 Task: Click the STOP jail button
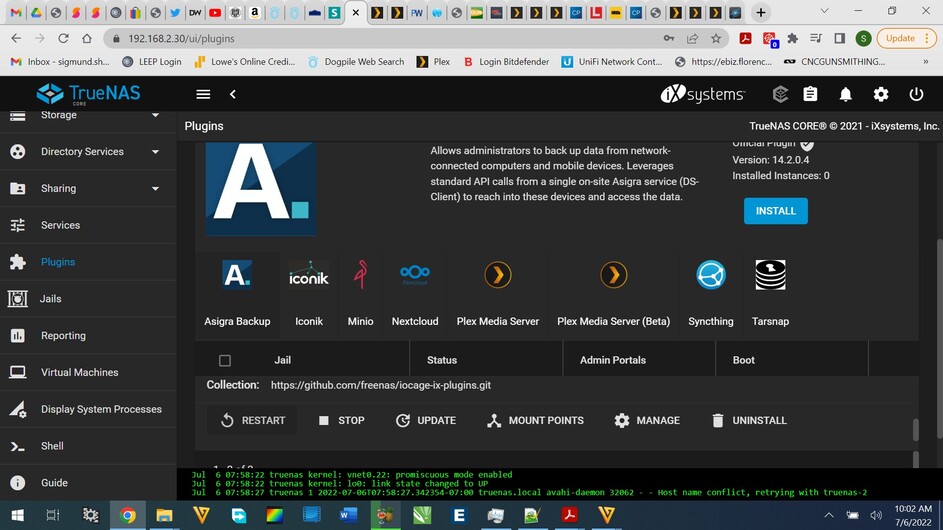(341, 421)
